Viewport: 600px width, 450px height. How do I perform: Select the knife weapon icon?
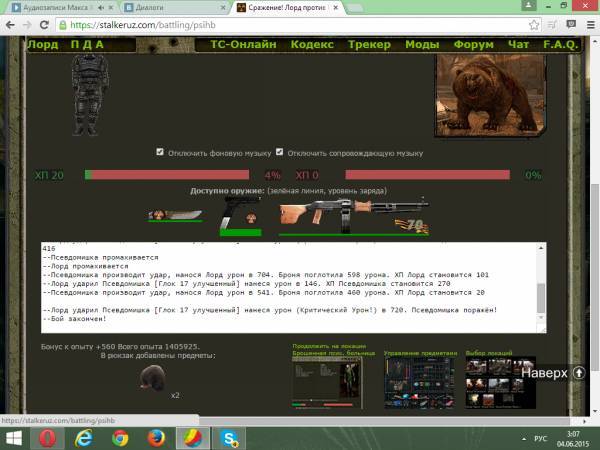[x=167, y=215]
